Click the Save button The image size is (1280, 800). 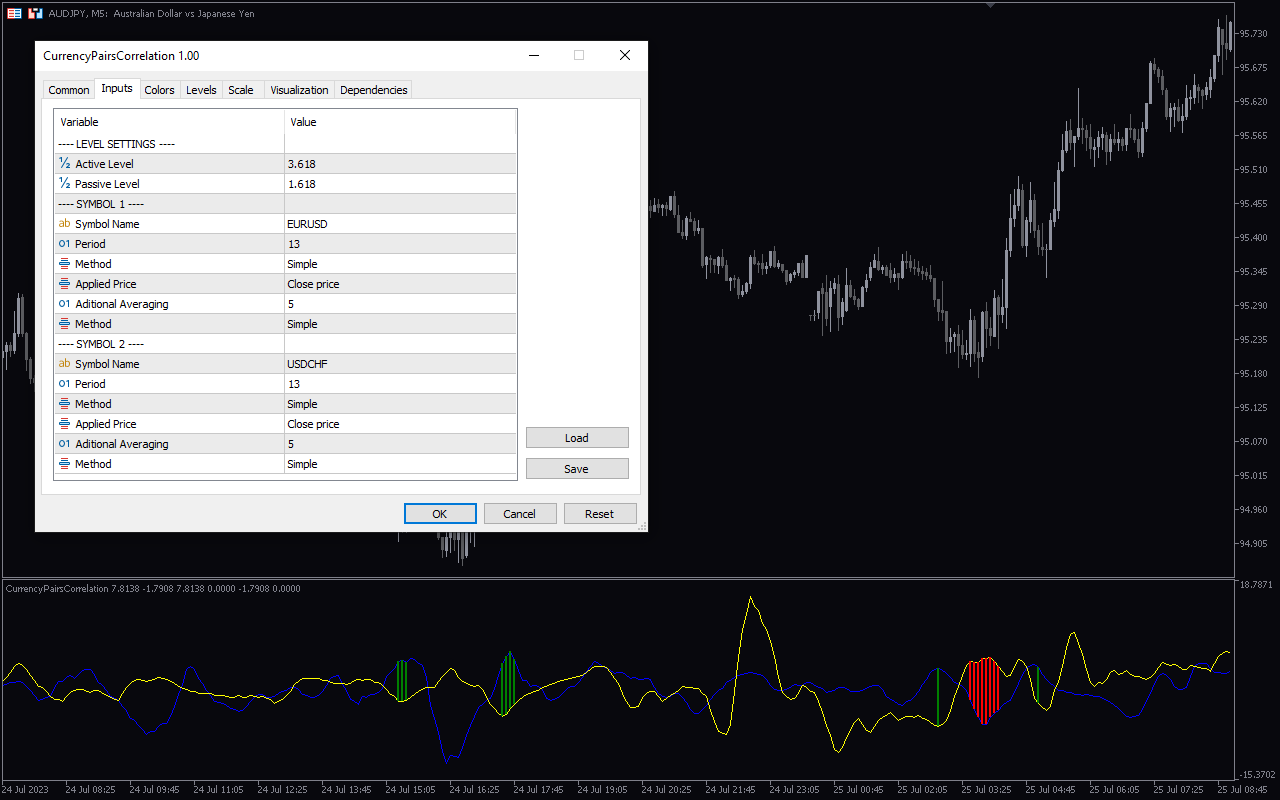[x=577, y=469]
